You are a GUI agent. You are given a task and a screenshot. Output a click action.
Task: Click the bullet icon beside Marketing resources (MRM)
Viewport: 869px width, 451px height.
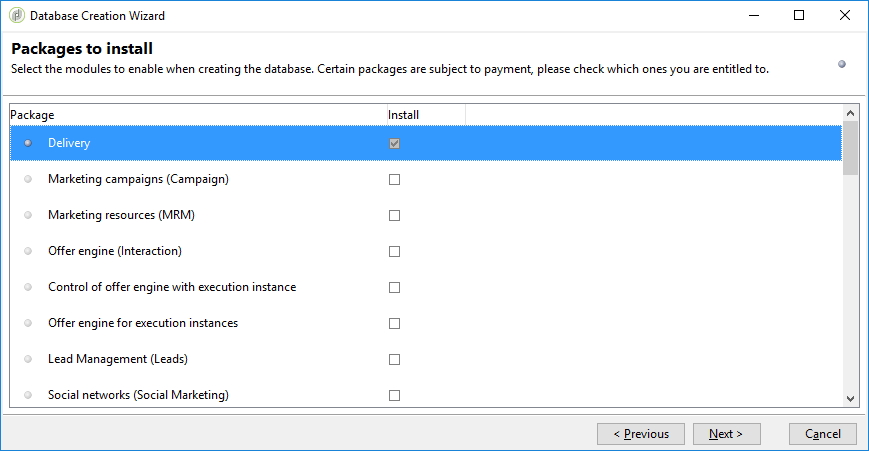coord(28,215)
